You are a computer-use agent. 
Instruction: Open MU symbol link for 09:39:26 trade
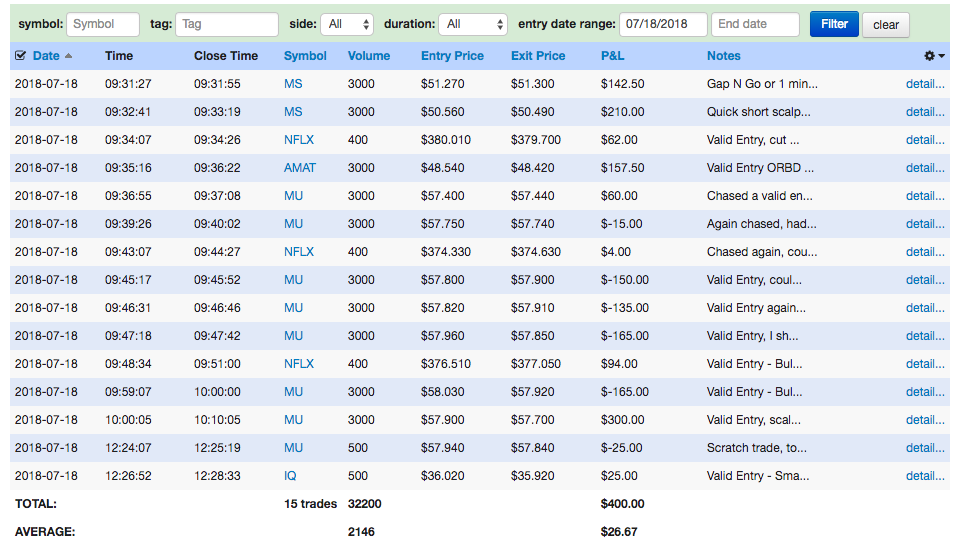click(x=294, y=224)
